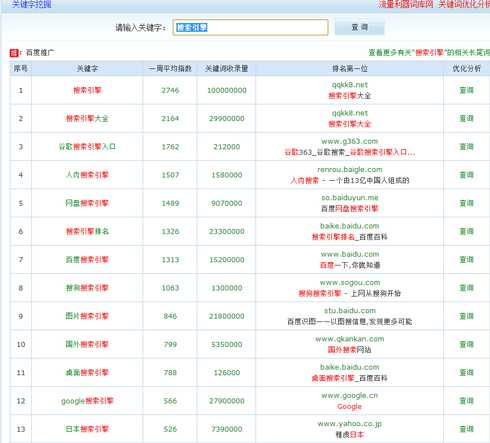The width and height of the screenshot is (490, 443).
Task: Open the www.yahoo.co.jp link
Action: coord(349,424)
